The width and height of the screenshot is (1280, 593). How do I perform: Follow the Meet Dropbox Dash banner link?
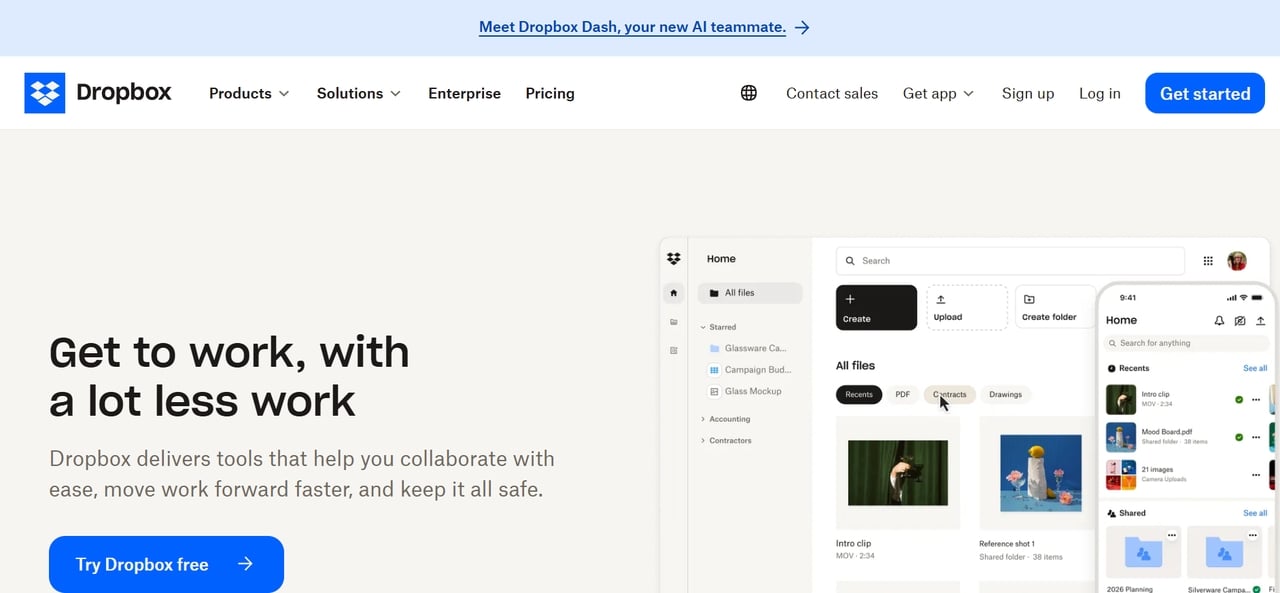pos(632,28)
